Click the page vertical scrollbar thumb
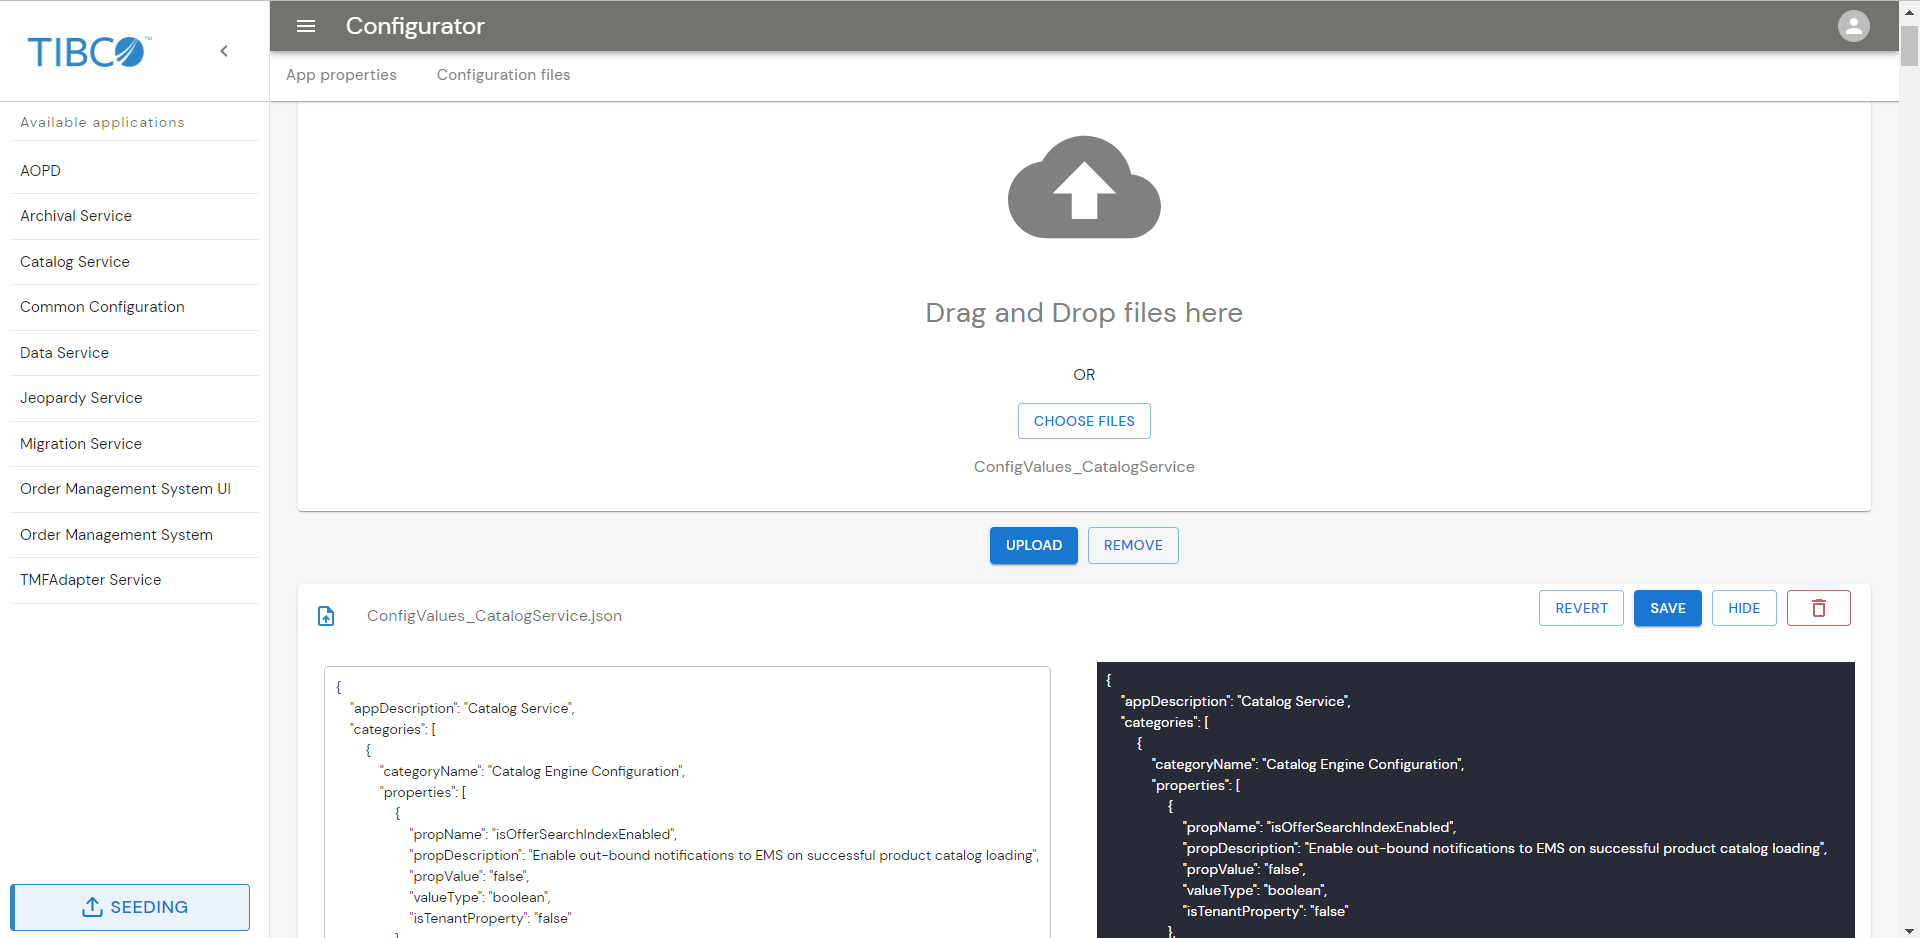 pyautogui.click(x=1909, y=46)
